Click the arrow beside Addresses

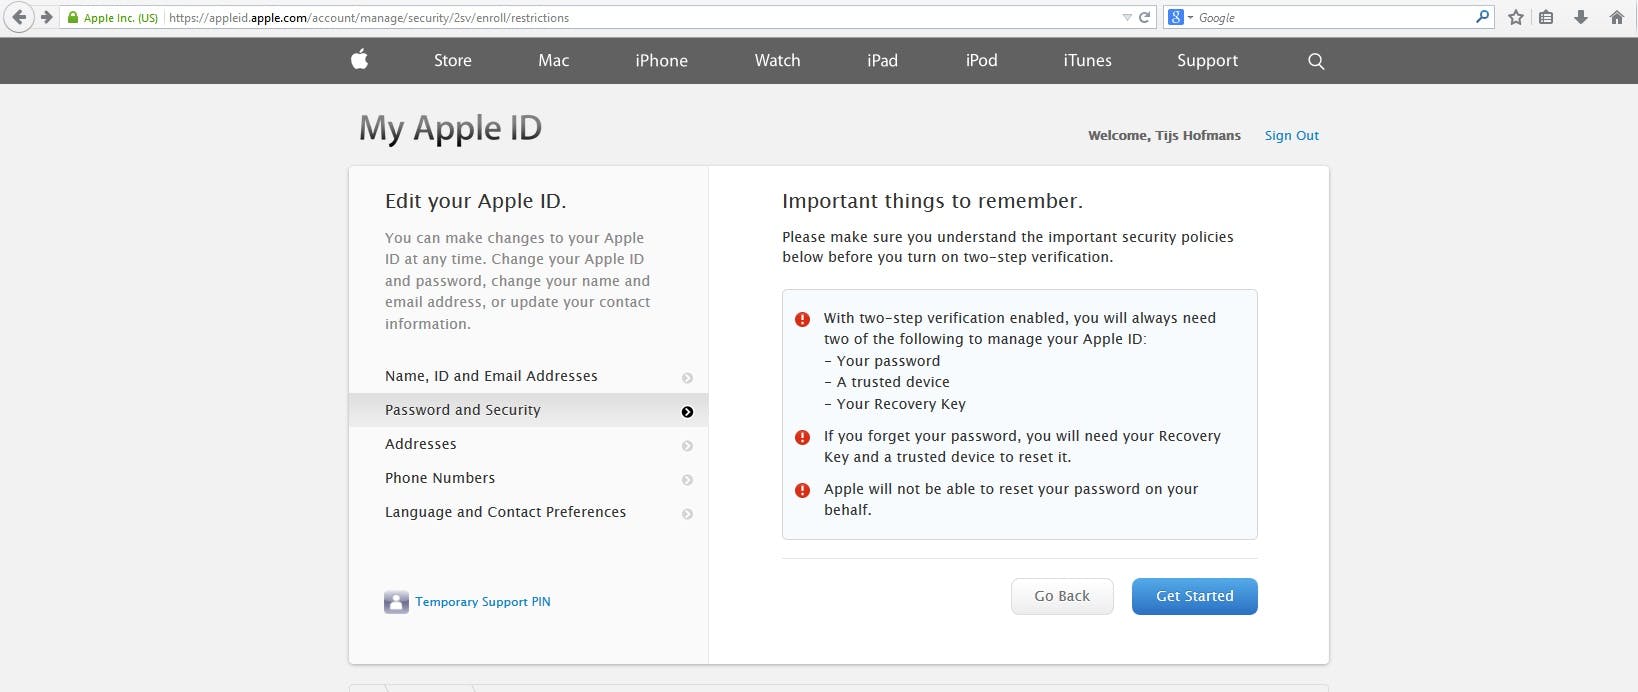[x=687, y=446]
